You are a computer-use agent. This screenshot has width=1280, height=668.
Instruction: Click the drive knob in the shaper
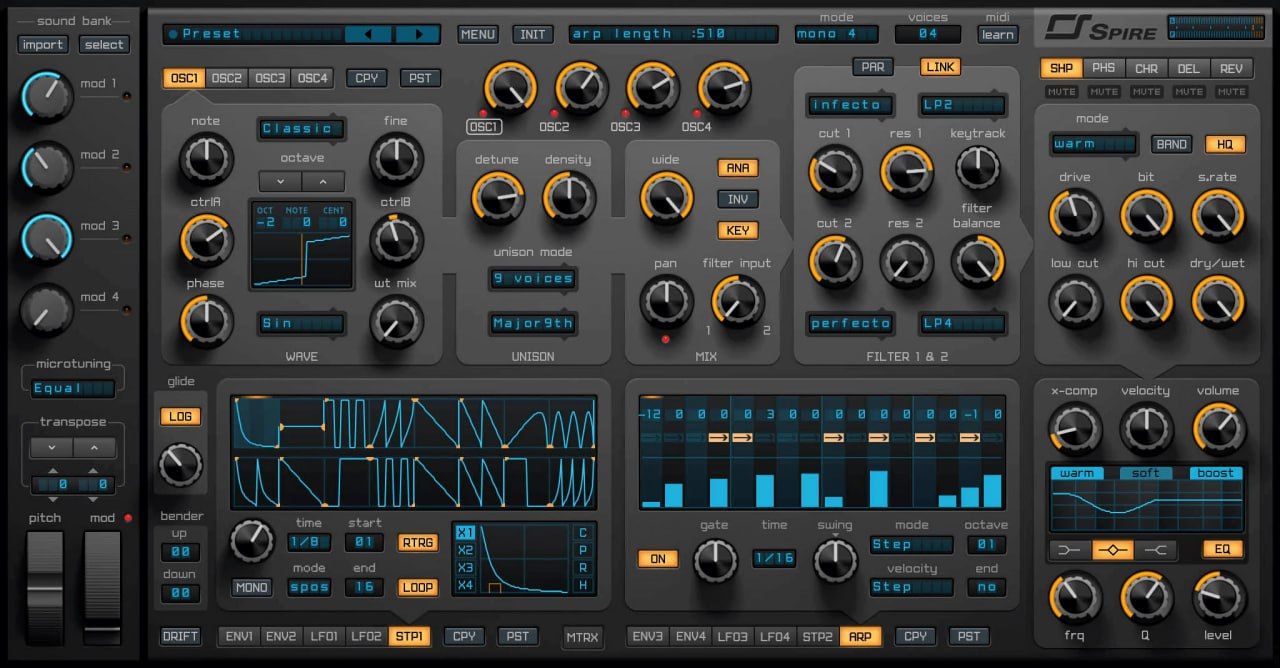tap(1075, 215)
